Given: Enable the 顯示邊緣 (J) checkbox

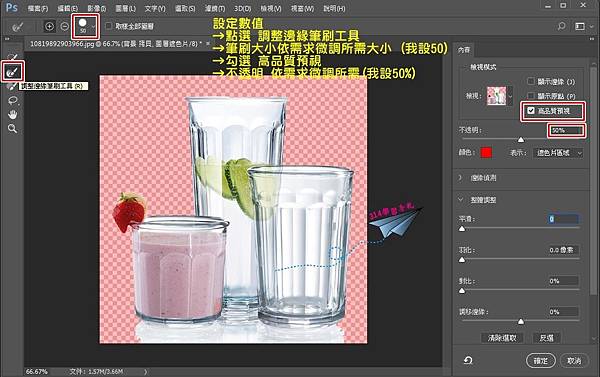Looking at the screenshot, I should coord(531,81).
